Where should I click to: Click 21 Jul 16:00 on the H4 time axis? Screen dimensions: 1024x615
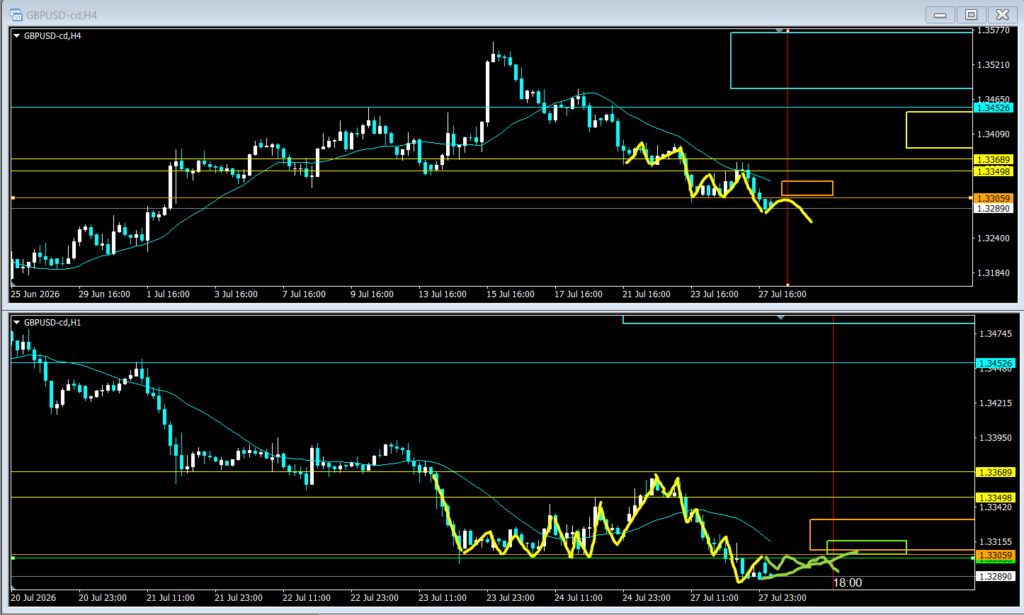click(x=646, y=294)
